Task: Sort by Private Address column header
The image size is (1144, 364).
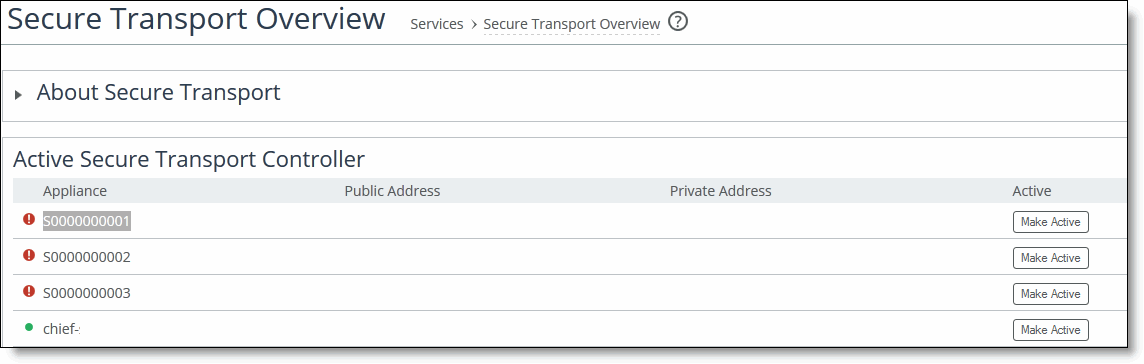Action: [720, 191]
